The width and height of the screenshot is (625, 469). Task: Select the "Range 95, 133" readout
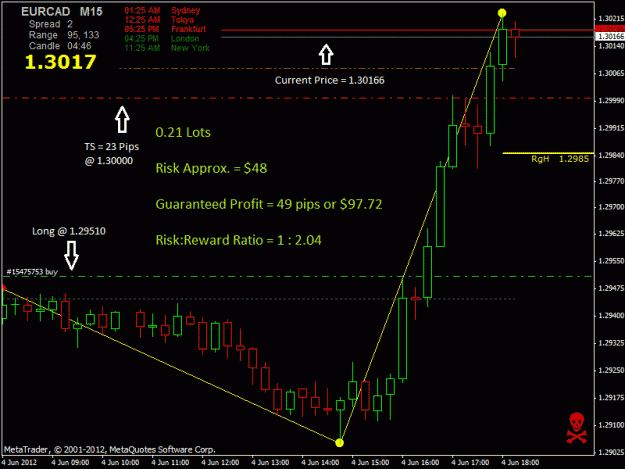tap(64, 35)
